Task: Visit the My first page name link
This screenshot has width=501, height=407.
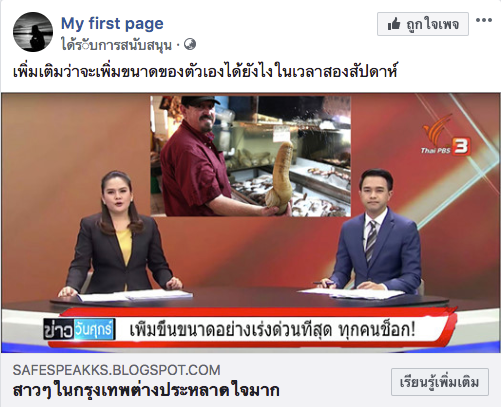Action: [x=112, y=23]
